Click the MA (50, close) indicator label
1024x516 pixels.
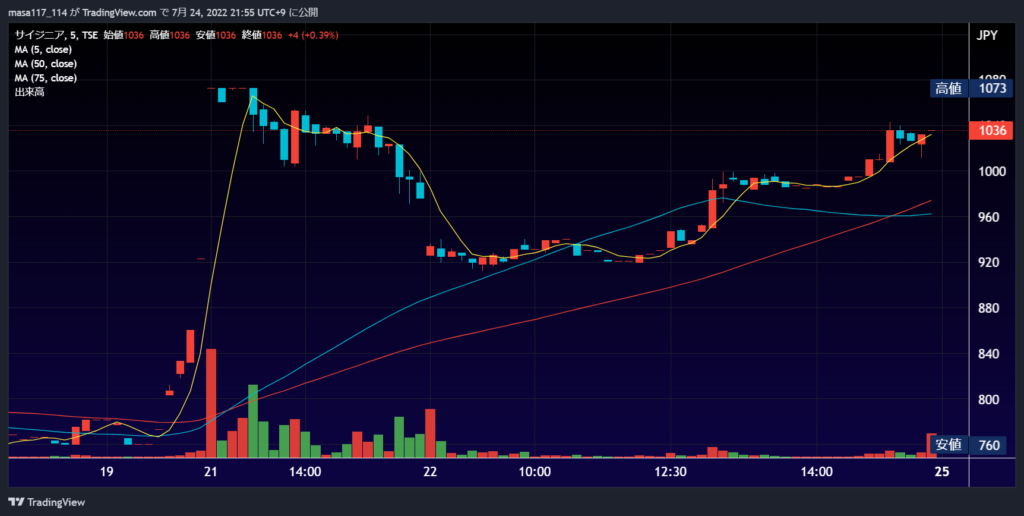pyautogui.click(x=46, y=64)
